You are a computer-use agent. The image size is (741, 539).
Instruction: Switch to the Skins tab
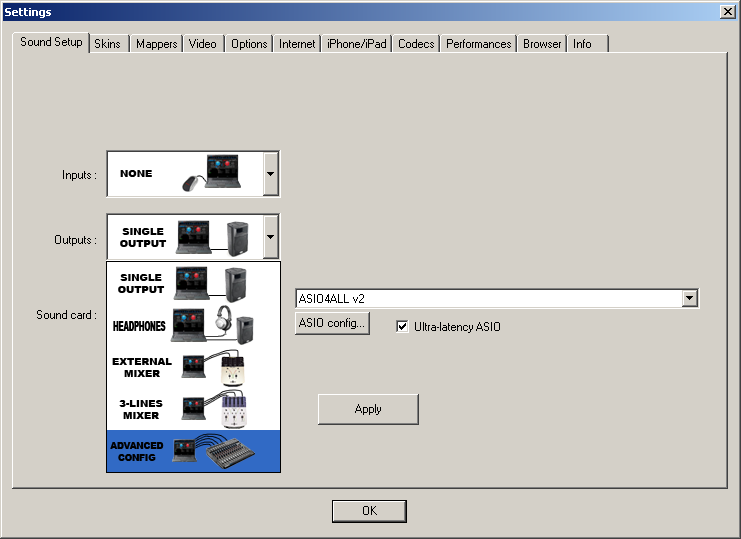click(x=108, y=44)
